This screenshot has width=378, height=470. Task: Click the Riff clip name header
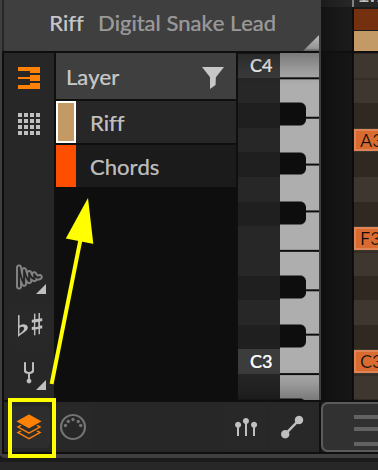67,24
